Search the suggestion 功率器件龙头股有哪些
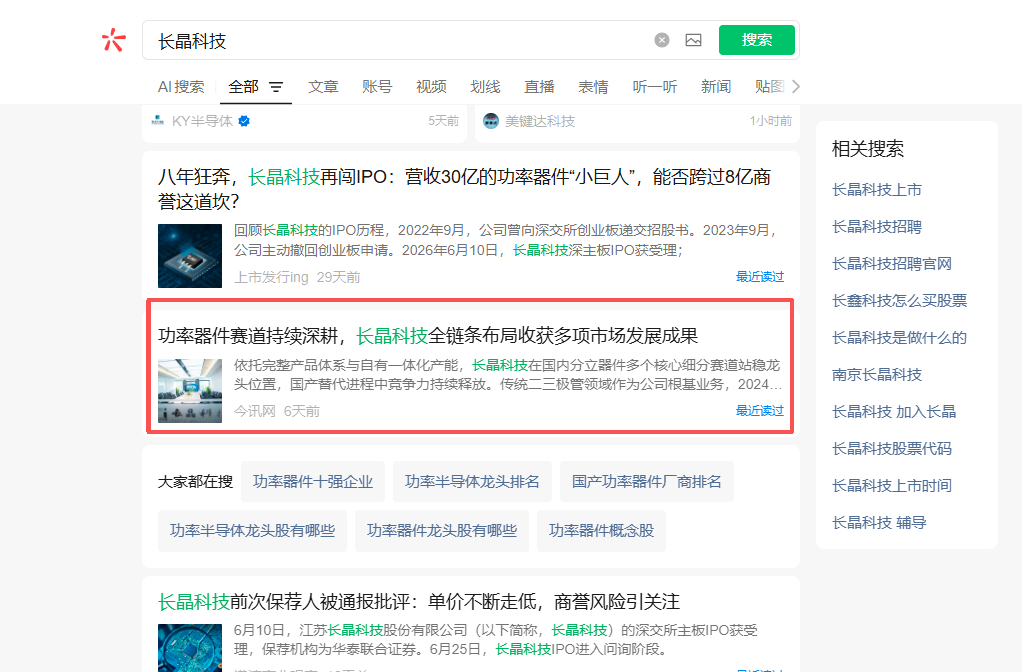Image resolution: width=1022 pixels, height=672 pixels. (x=442, y=531)
